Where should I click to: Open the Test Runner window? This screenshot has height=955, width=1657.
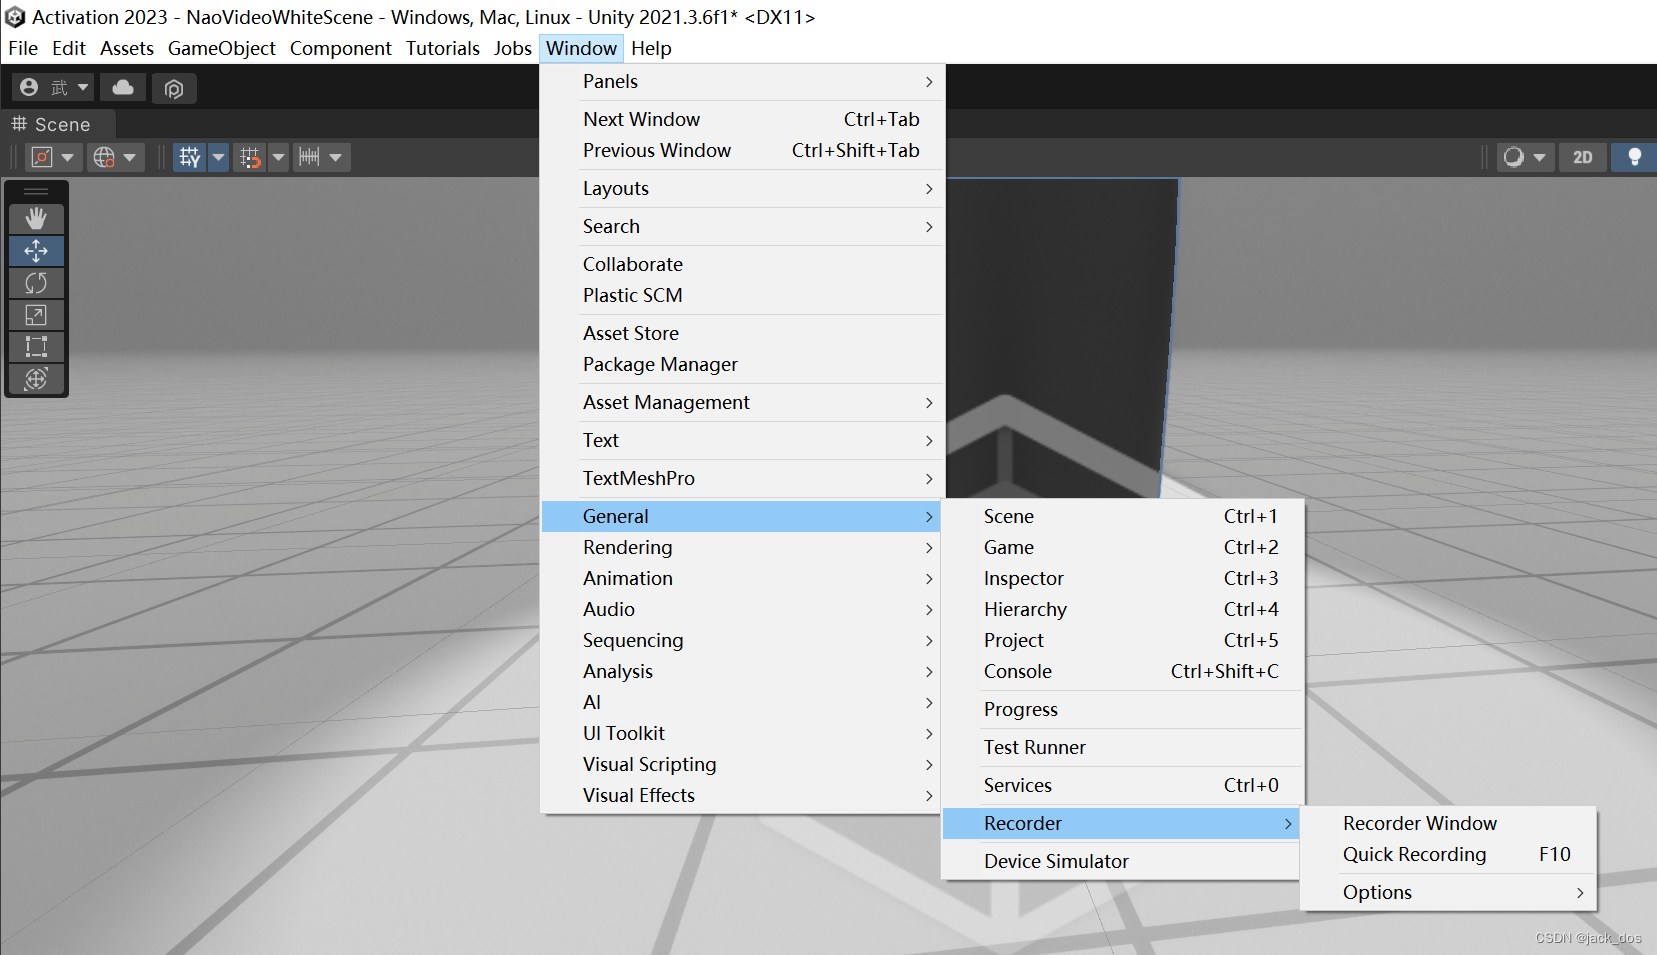[1123, 747]
